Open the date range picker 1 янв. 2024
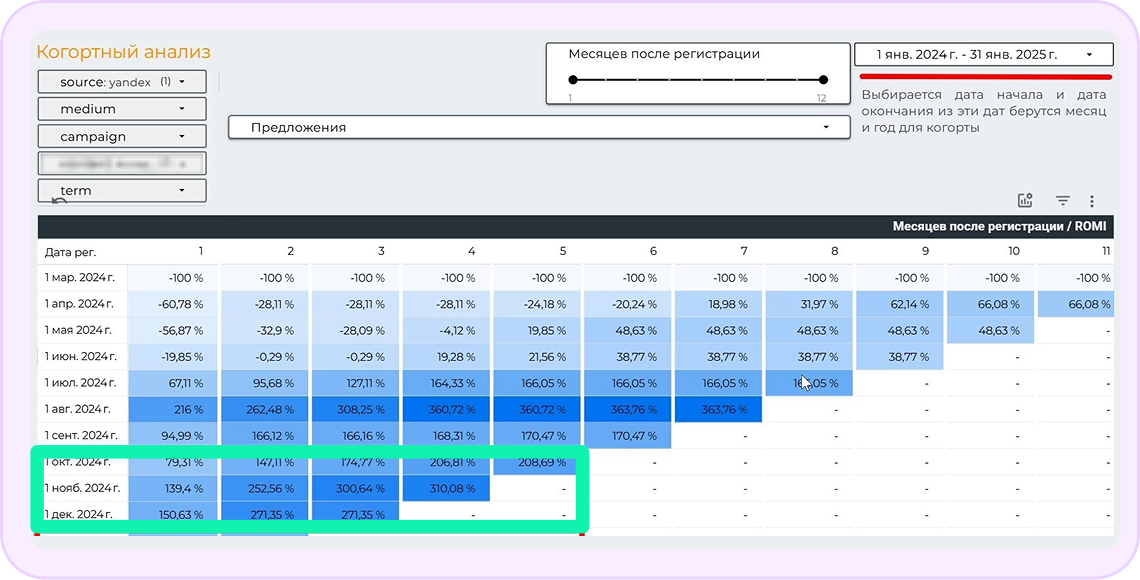1140x580 pixels. coord(983,55)
